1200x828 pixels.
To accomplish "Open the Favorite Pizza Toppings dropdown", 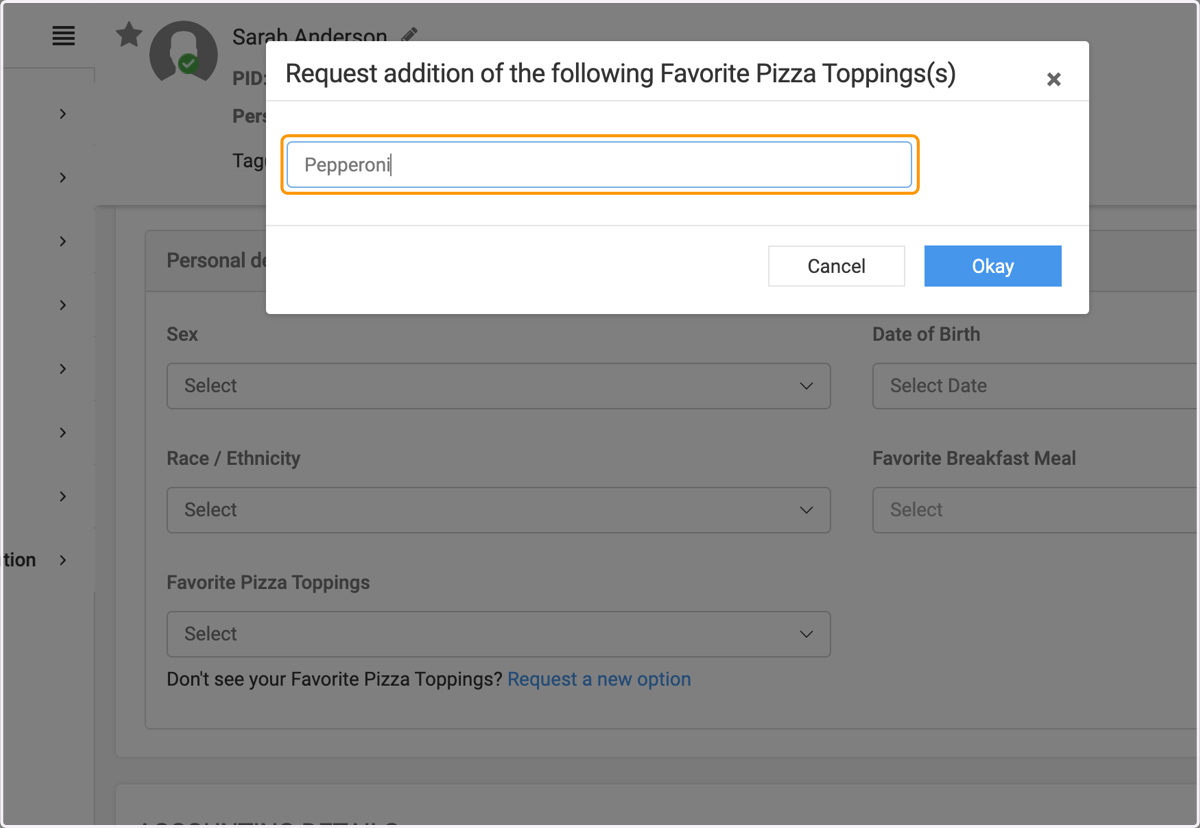I will 498,634.
